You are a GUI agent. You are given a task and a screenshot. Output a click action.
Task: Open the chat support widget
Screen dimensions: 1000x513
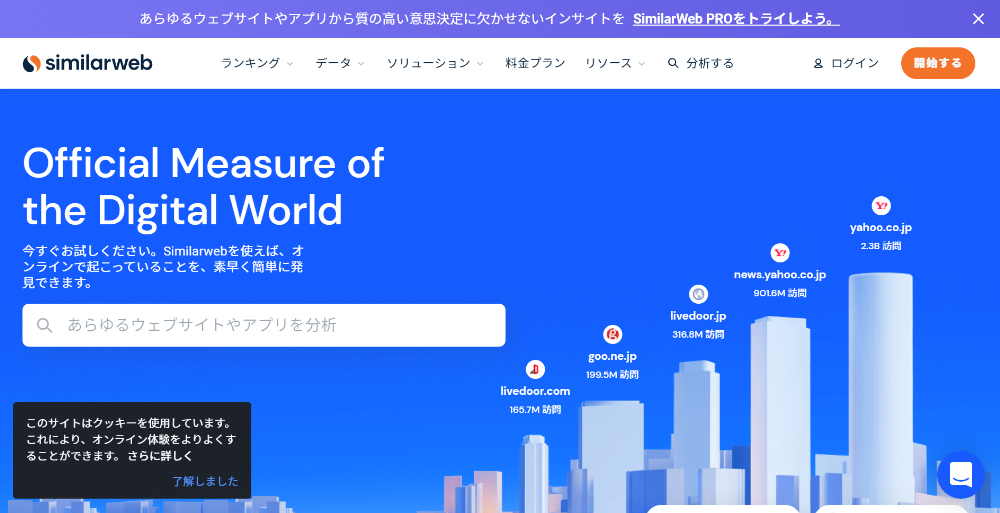pyautogui.click(x=961, y=475)
